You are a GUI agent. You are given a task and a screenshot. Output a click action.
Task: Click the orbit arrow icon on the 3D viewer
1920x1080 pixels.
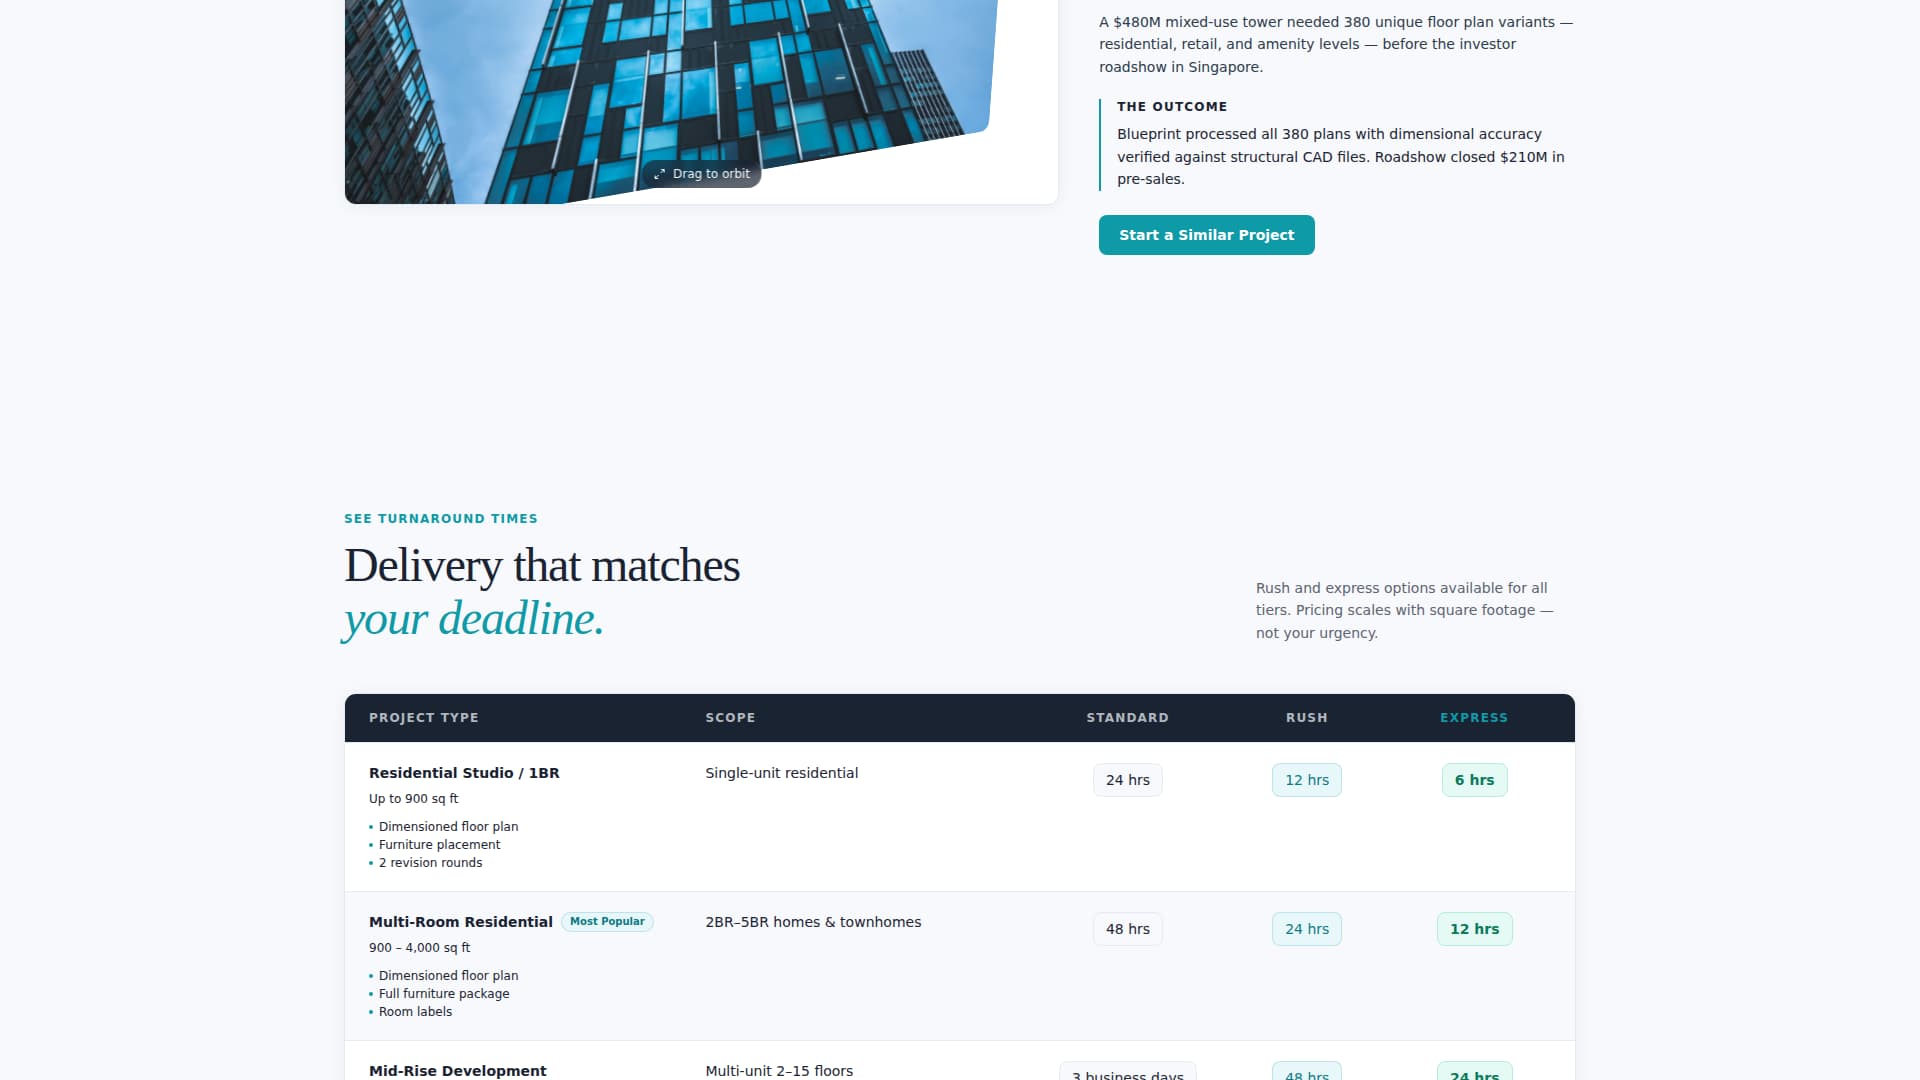point(661,173)
